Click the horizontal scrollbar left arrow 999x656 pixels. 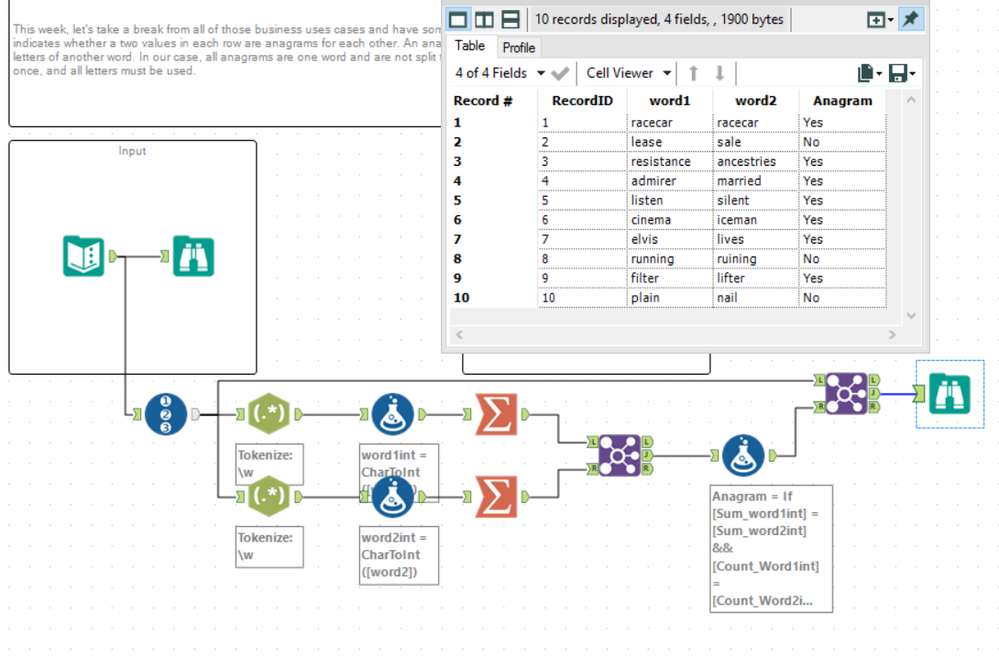tap(459, 334)
